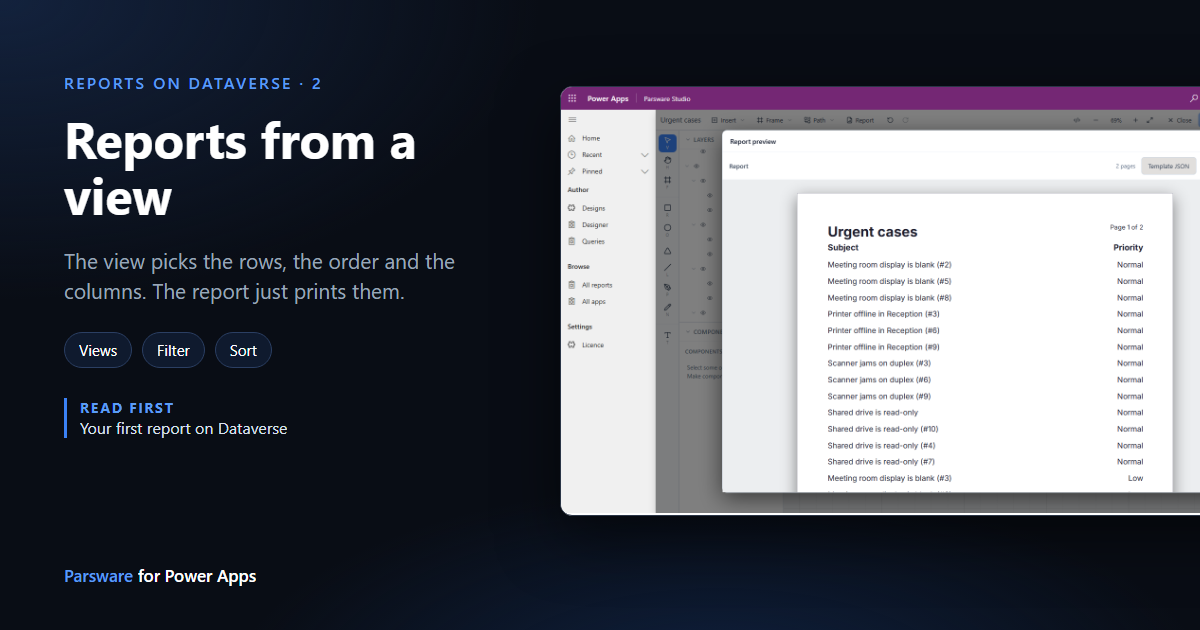Viewport: 1200px width, 630px height.
Task: Open the Power Apps app launcher waffle
Action: click(572, 98)
